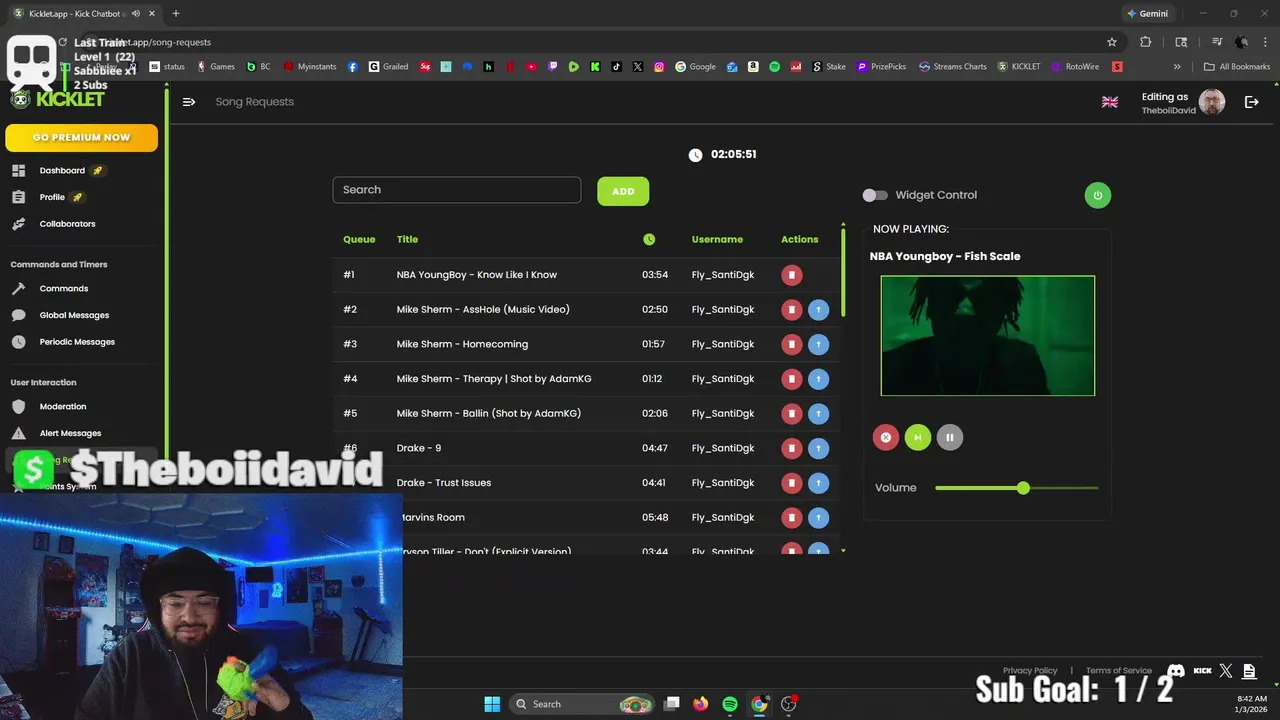This screenshot has height=720, width=1280.
Task: Open the TheboiiDavid user avatar
Action: (x=1212, y=102)
